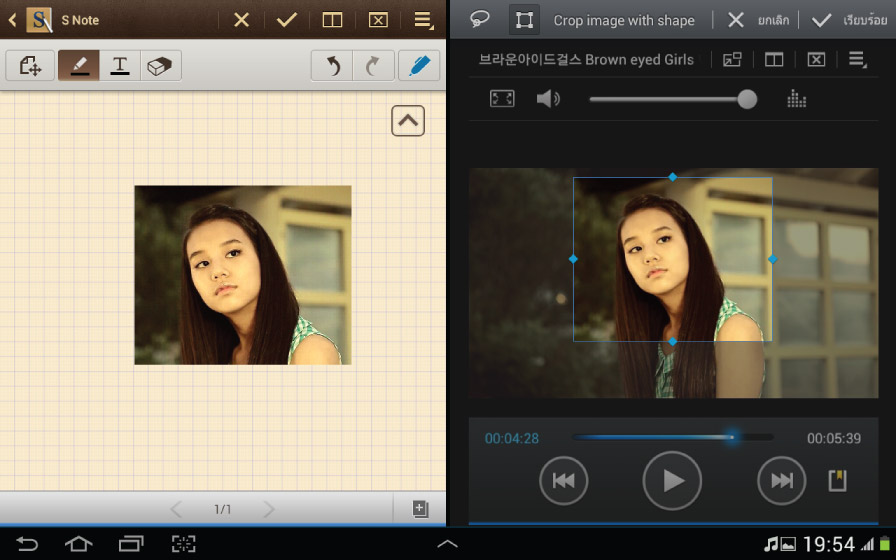This screenshot has width=896, height=560.
Task: Choose the lasso crop shape
Action: click(x=479, y=20)
